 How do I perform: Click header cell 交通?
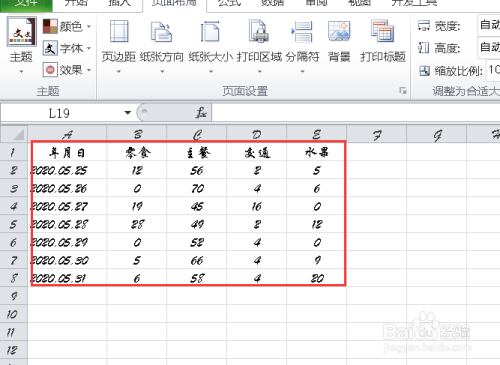pos(257,153)
